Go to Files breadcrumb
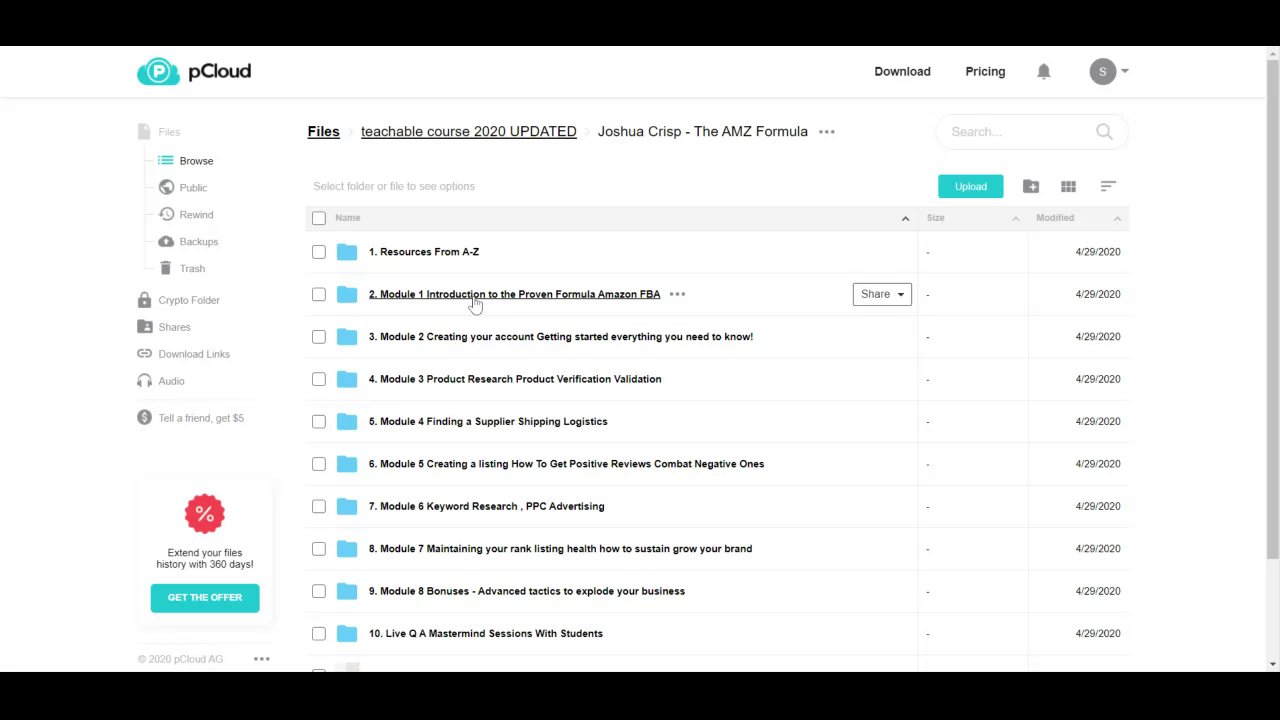 323,131
